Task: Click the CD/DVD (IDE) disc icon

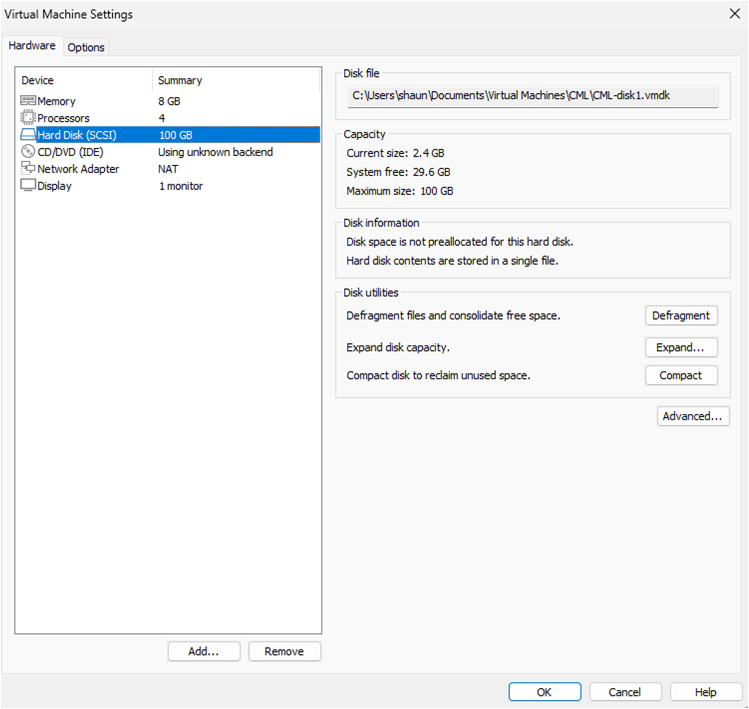Action: [x=28, y=152]
